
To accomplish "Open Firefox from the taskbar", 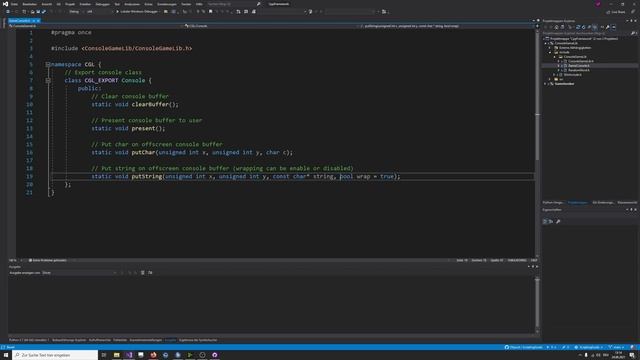I will [153, 355].
